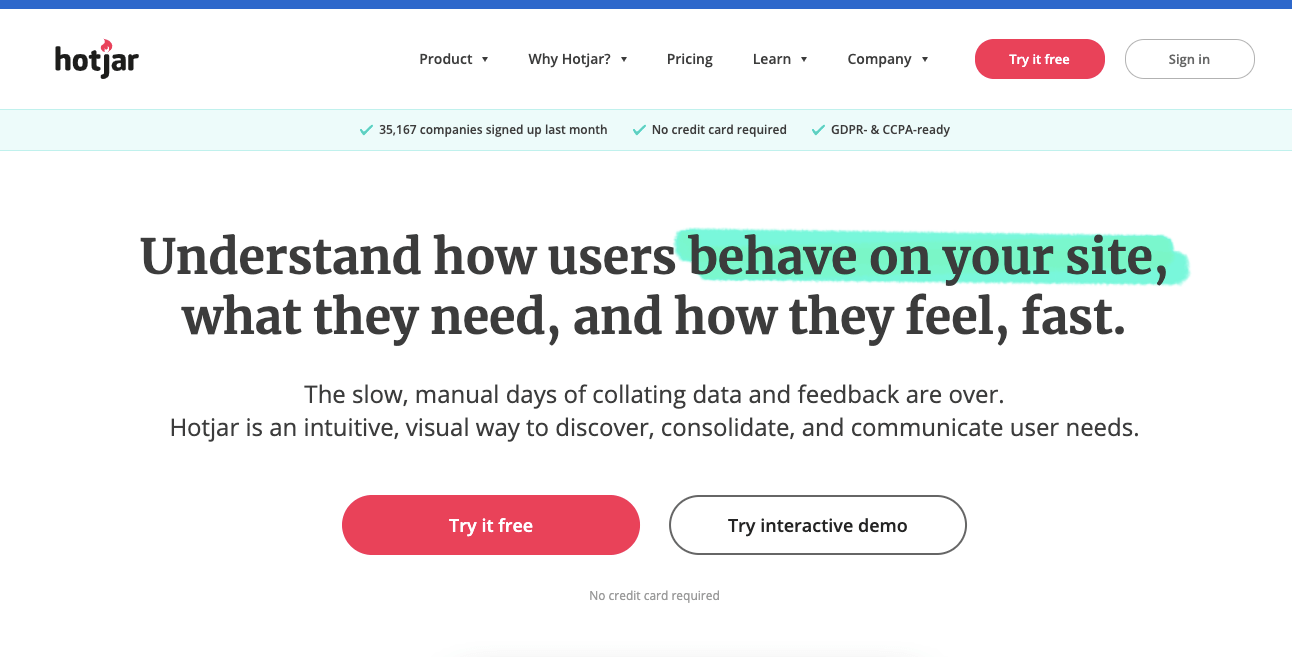The width and height of the screenshot is (1292, 657).
Task: Launch the interactive demo
Action: (817, 525)
